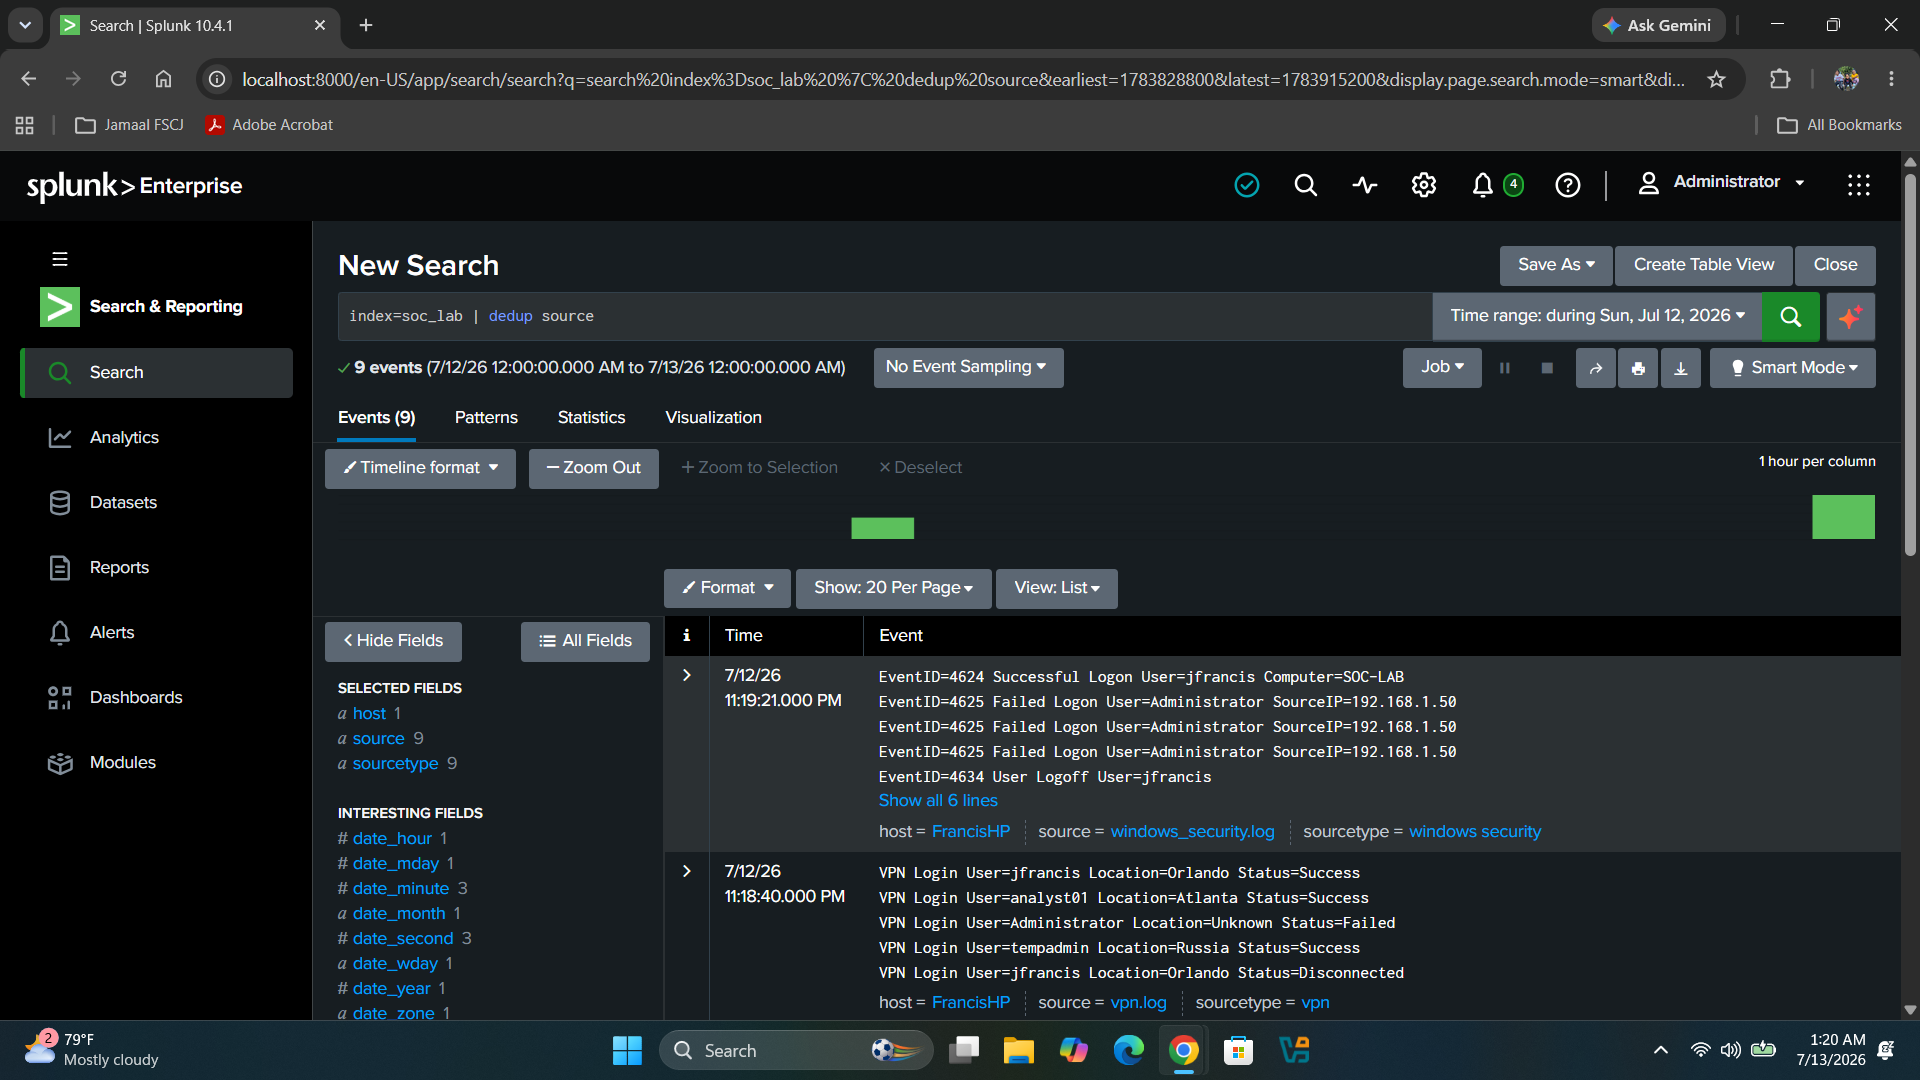Image resolution: width=1920 pixels, height=1080 pixels.
Task: Open the Timeline format dropdown
Action: coord(420,468)
